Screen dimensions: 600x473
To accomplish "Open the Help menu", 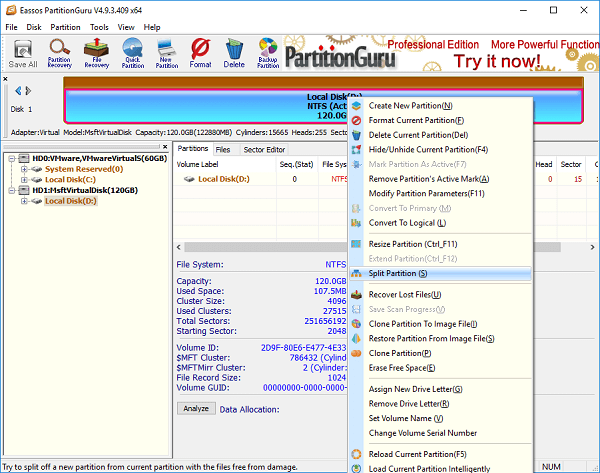I will [152, 27].
